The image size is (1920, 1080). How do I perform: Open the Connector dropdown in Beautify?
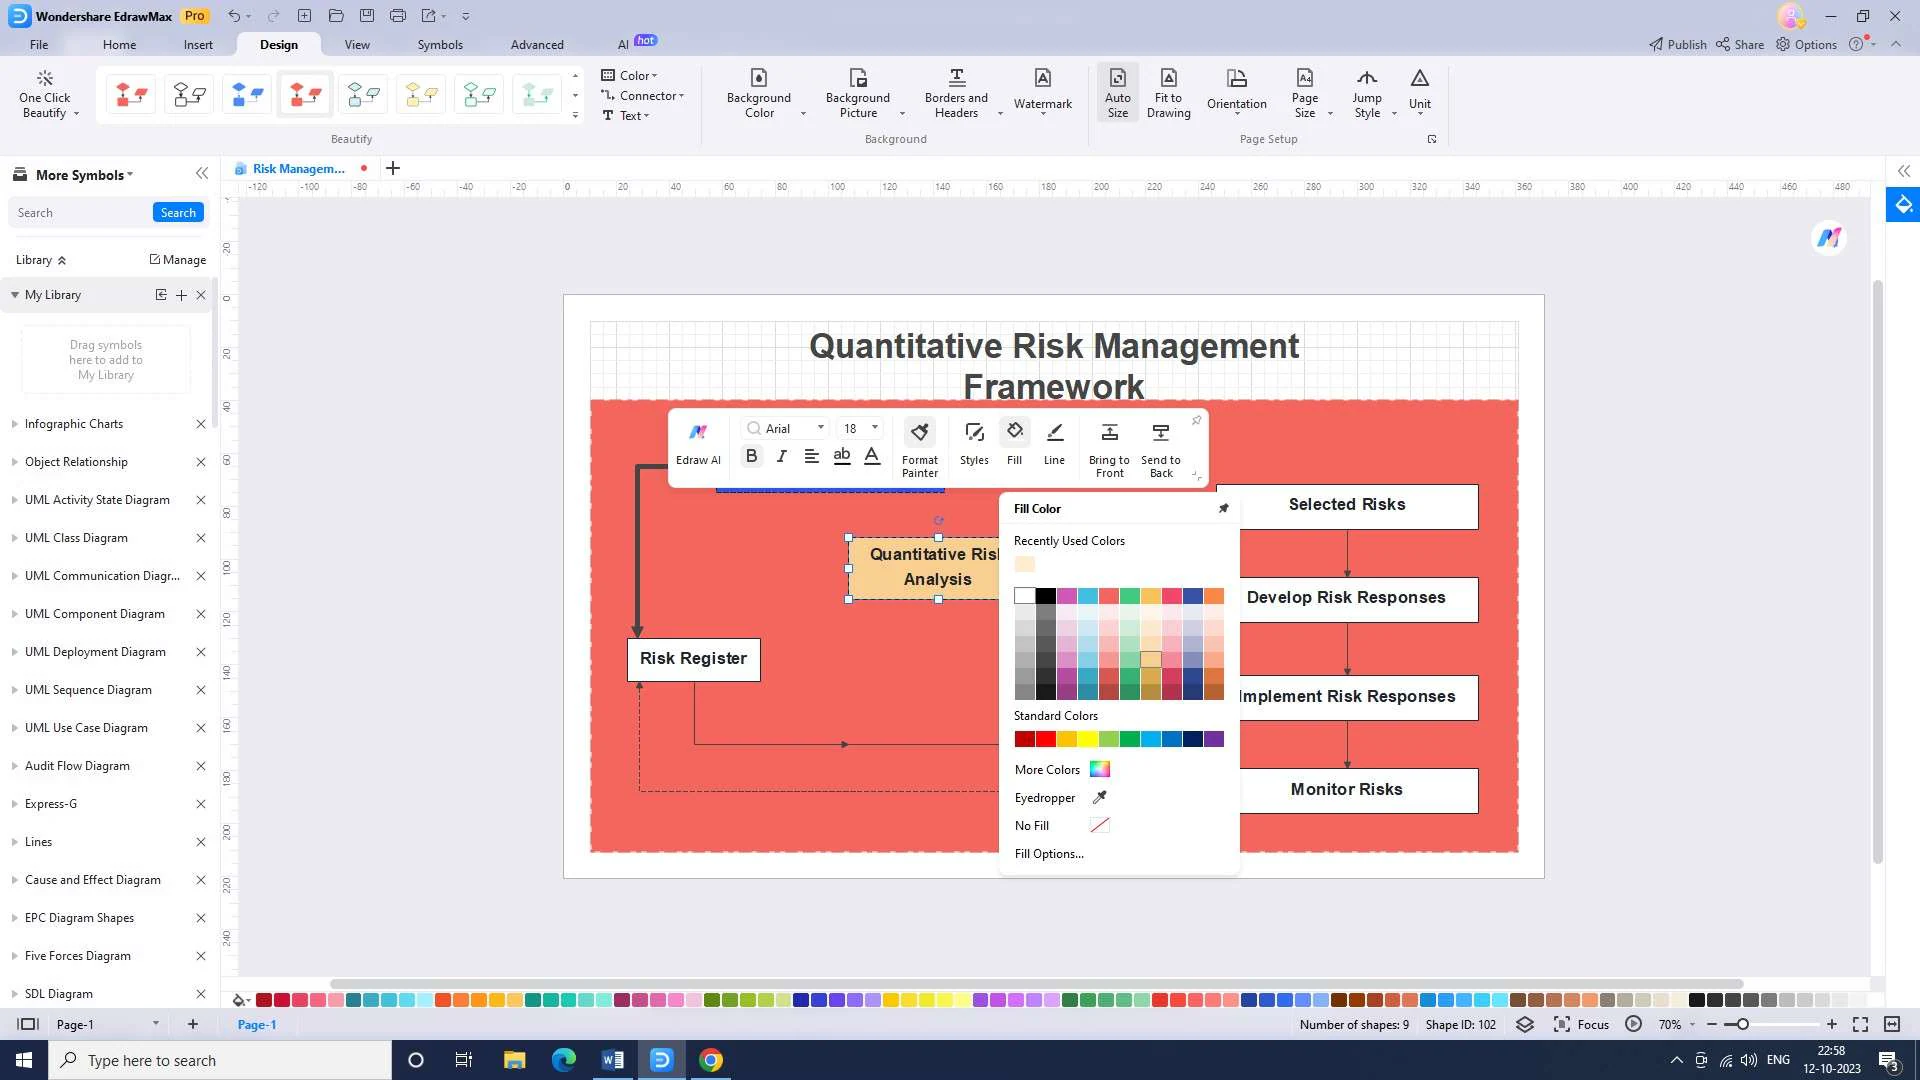(x=648, y=96)
